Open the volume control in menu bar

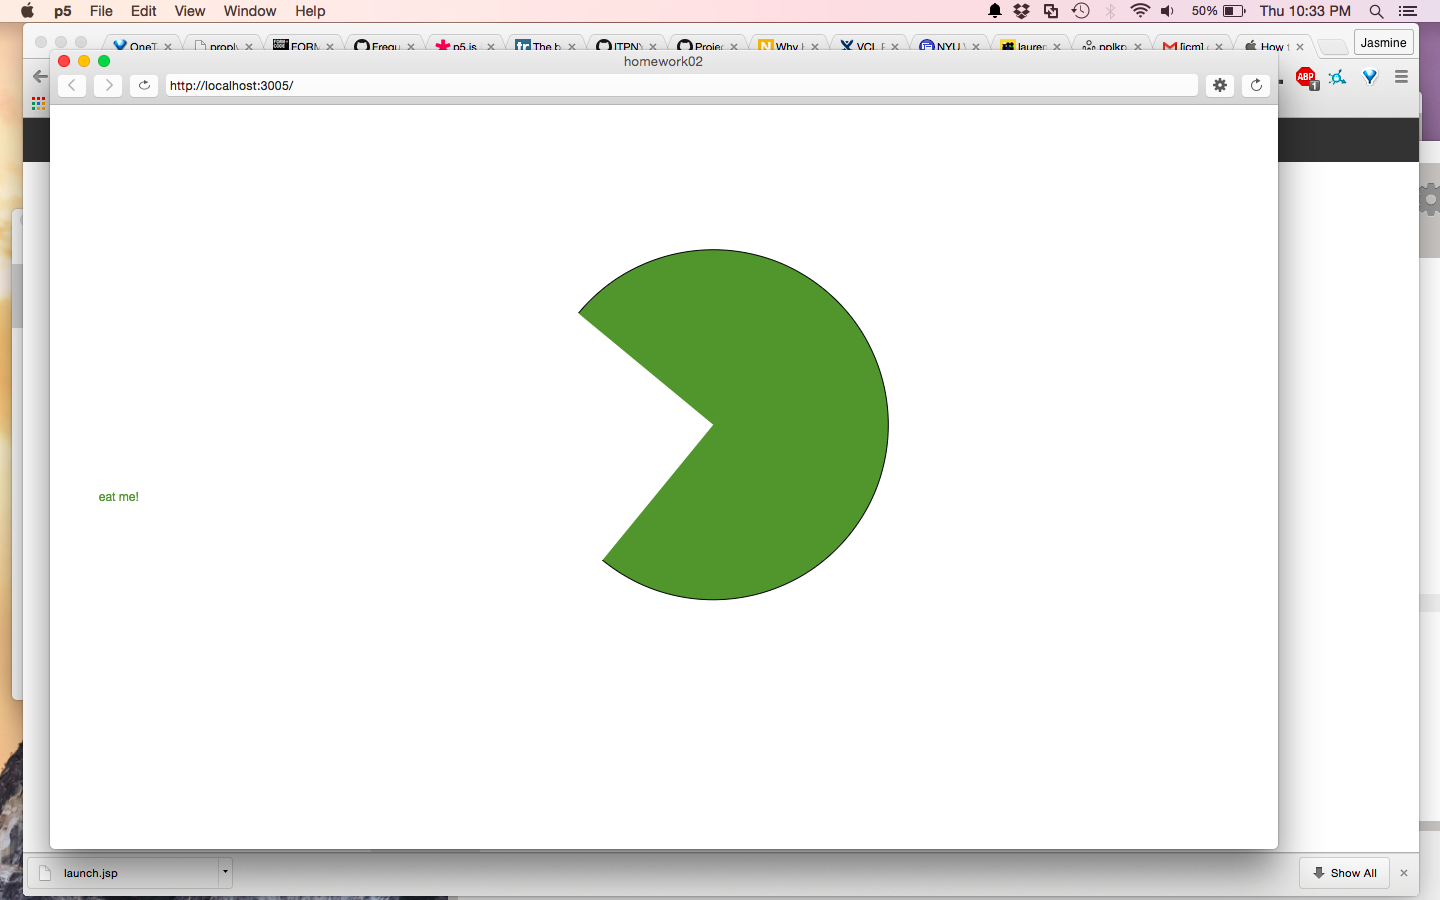click(1167, 11)
